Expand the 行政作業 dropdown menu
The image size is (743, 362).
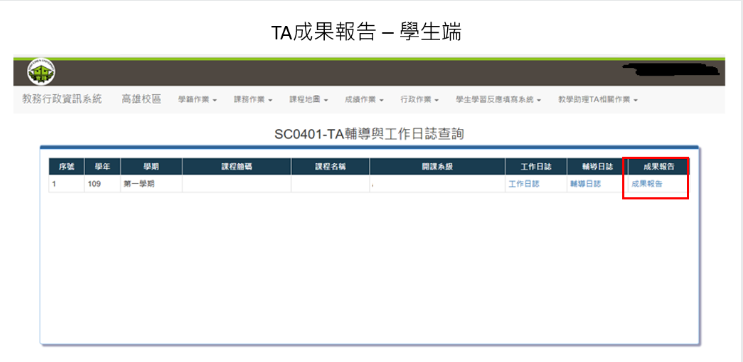(420, 100)
